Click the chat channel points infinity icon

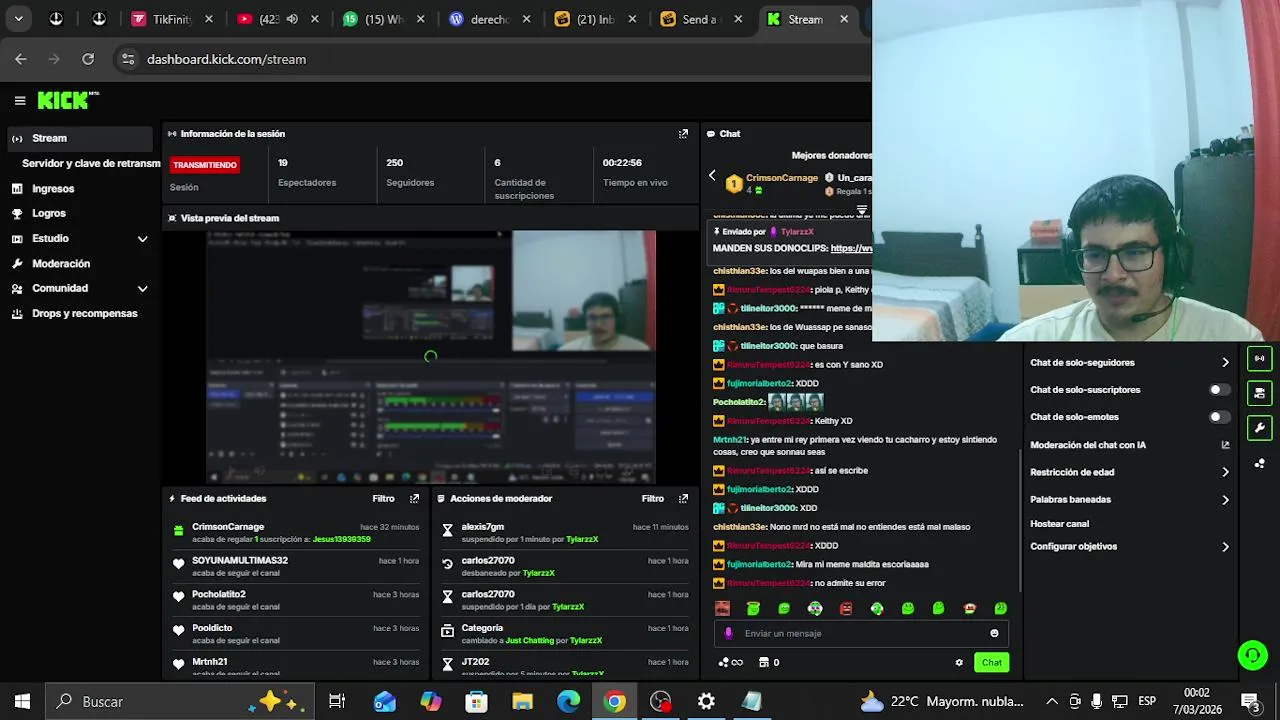(731, 662)
